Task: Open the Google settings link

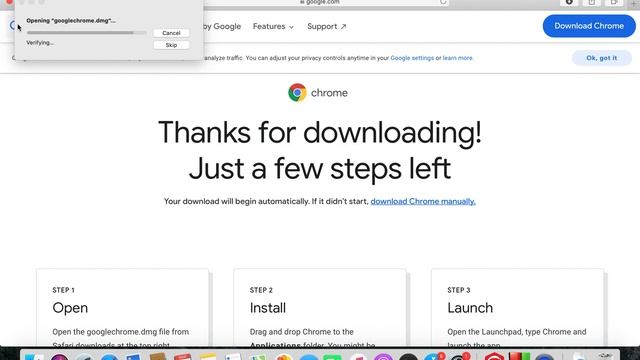Action: pyautogui.click(x=412, y=58)
